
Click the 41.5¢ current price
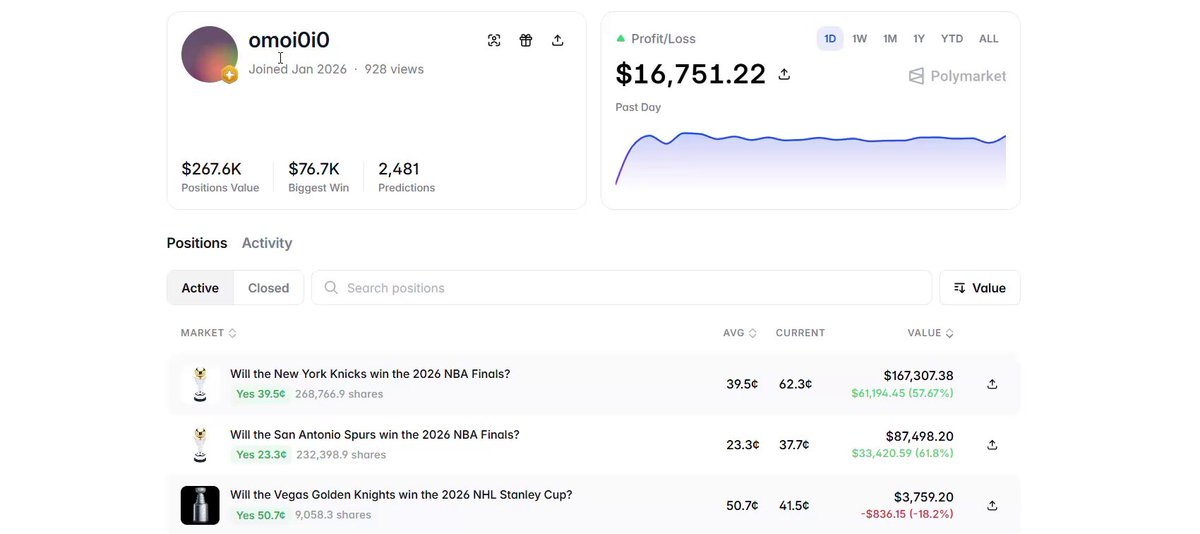click(x=794, y=506)
